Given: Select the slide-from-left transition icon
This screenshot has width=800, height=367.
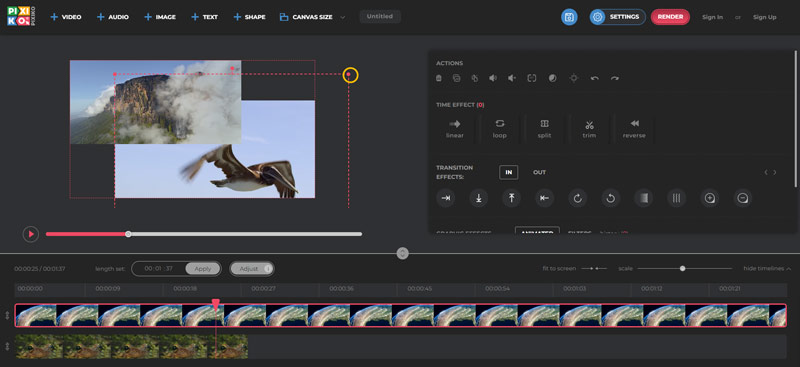Looking at the screenshot, I should tap(445, 198).
